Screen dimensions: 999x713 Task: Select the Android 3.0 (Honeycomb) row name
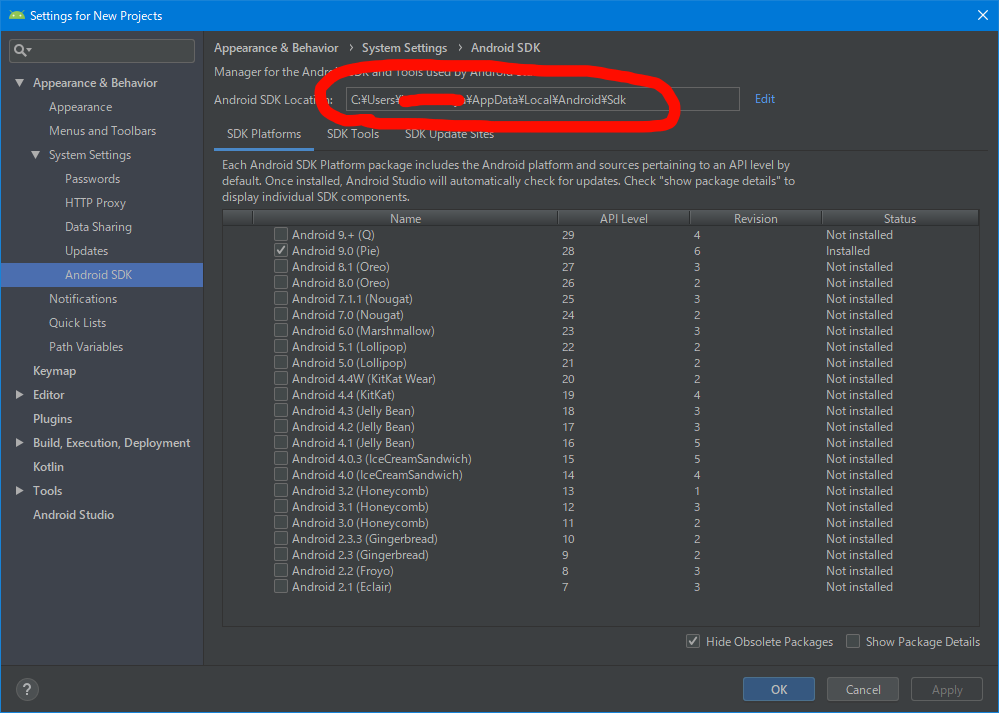click(360, 522)
